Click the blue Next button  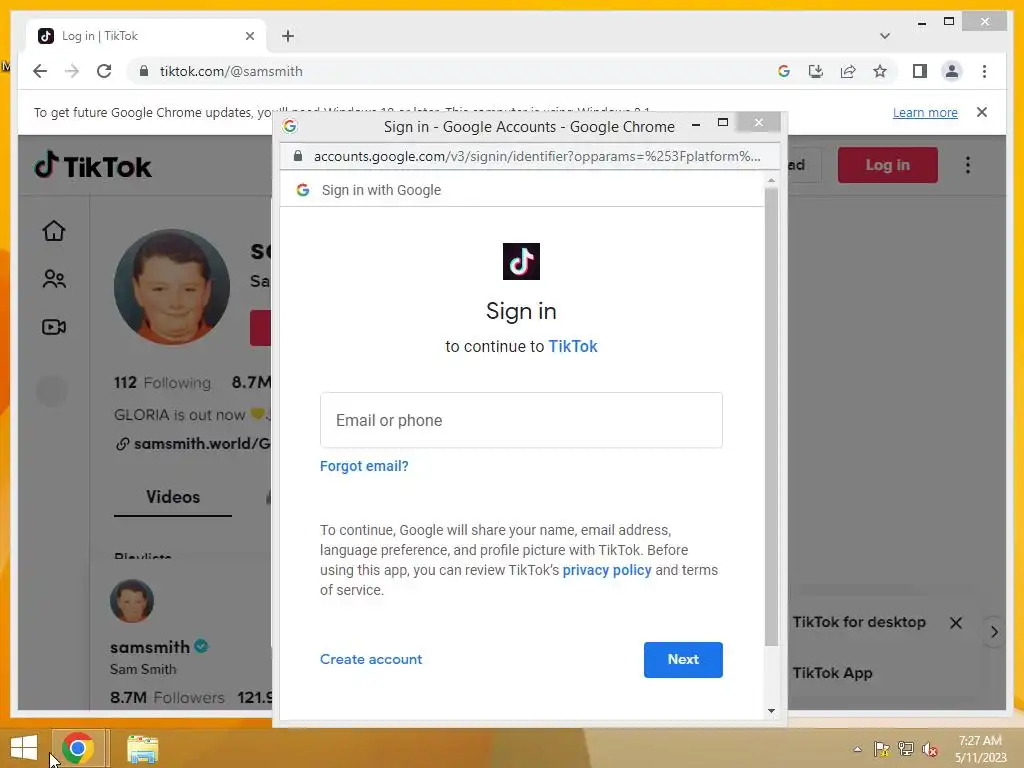click(x=683, y=660)
